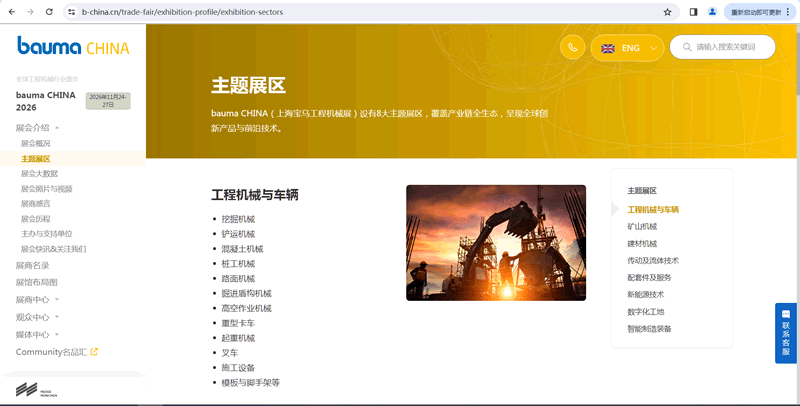The width and height of the screenshot is (800, 406).
Task: Open 展商名录 from the sidebar
Action: [x=32, y=265]
